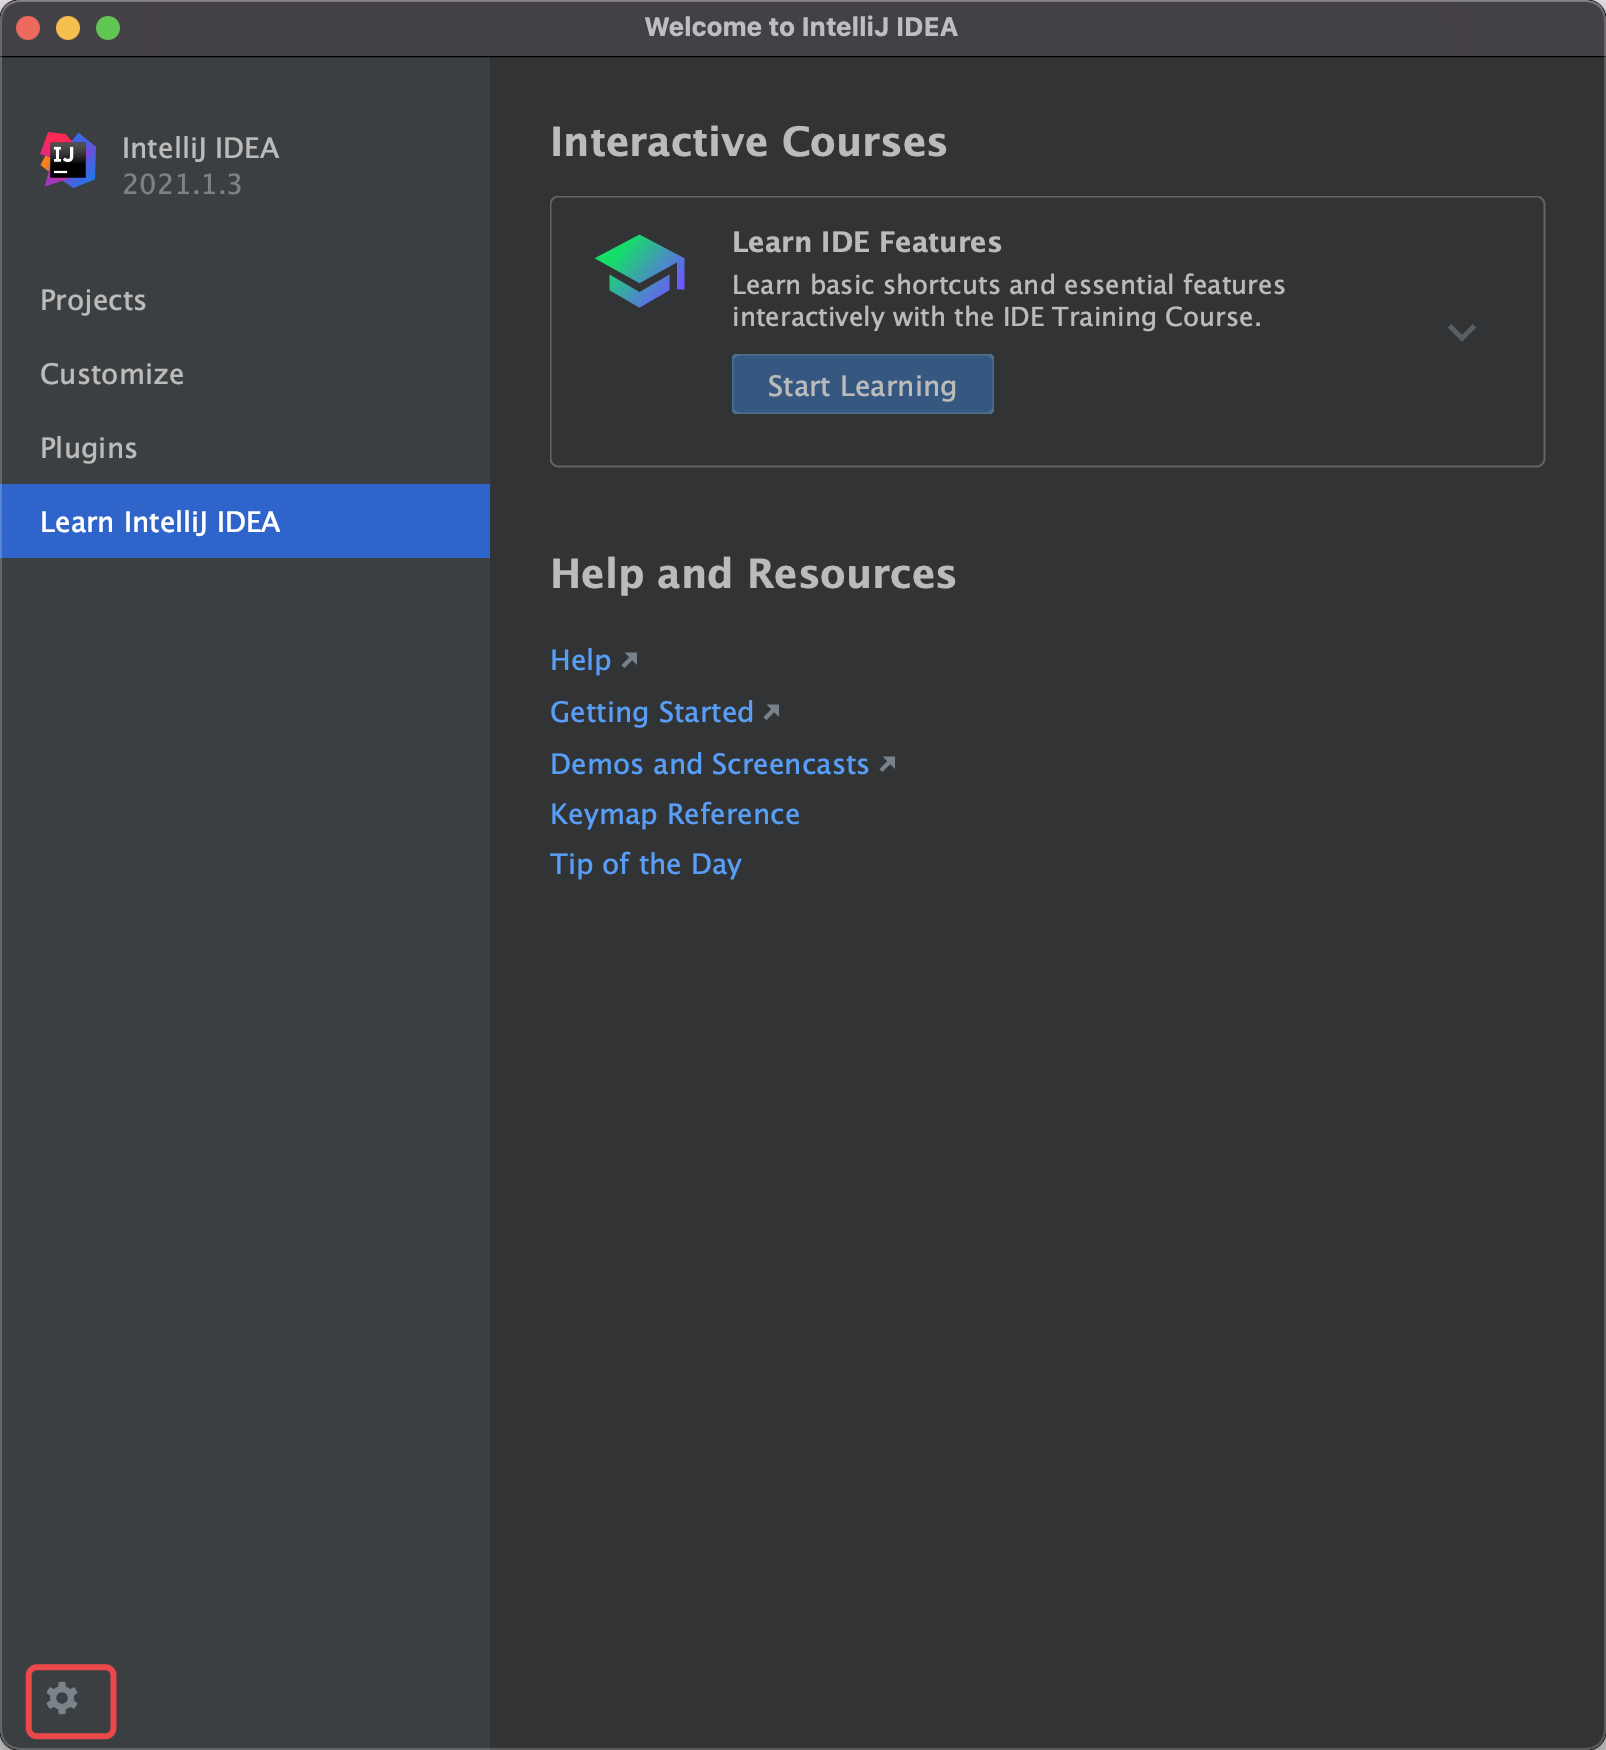The height and width of the screenshot is (1750, 1606).
Task: Close the Welcome window with red button
Action: pos(28,28)
